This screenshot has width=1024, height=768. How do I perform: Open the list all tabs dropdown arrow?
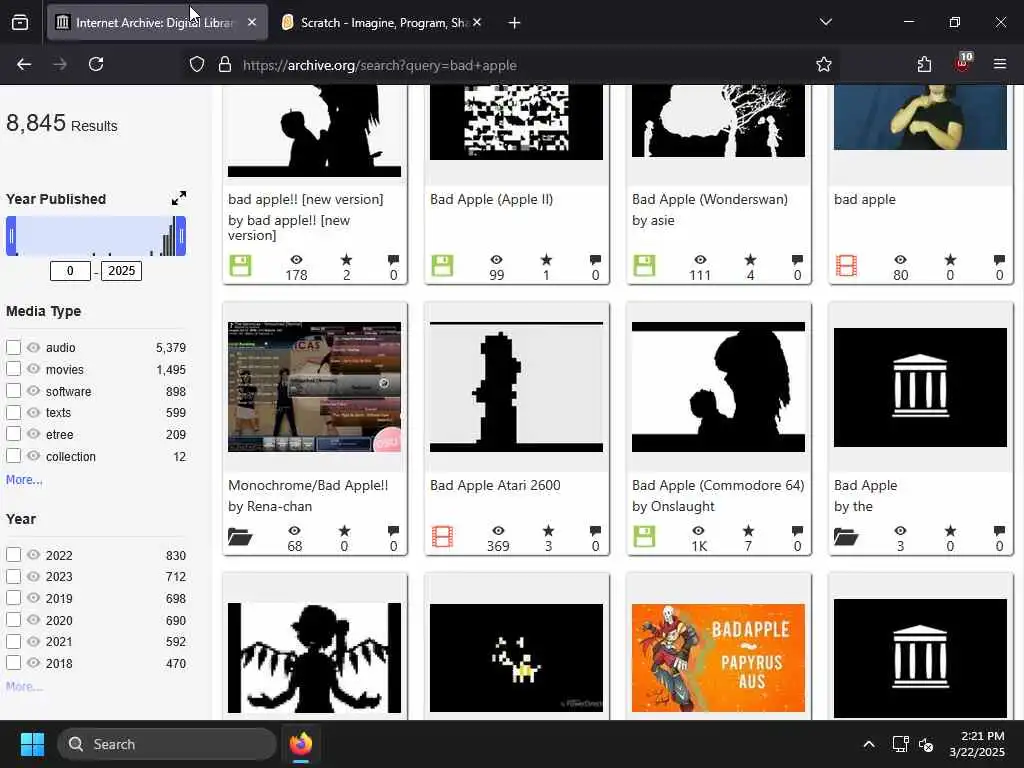click(825, 22)
